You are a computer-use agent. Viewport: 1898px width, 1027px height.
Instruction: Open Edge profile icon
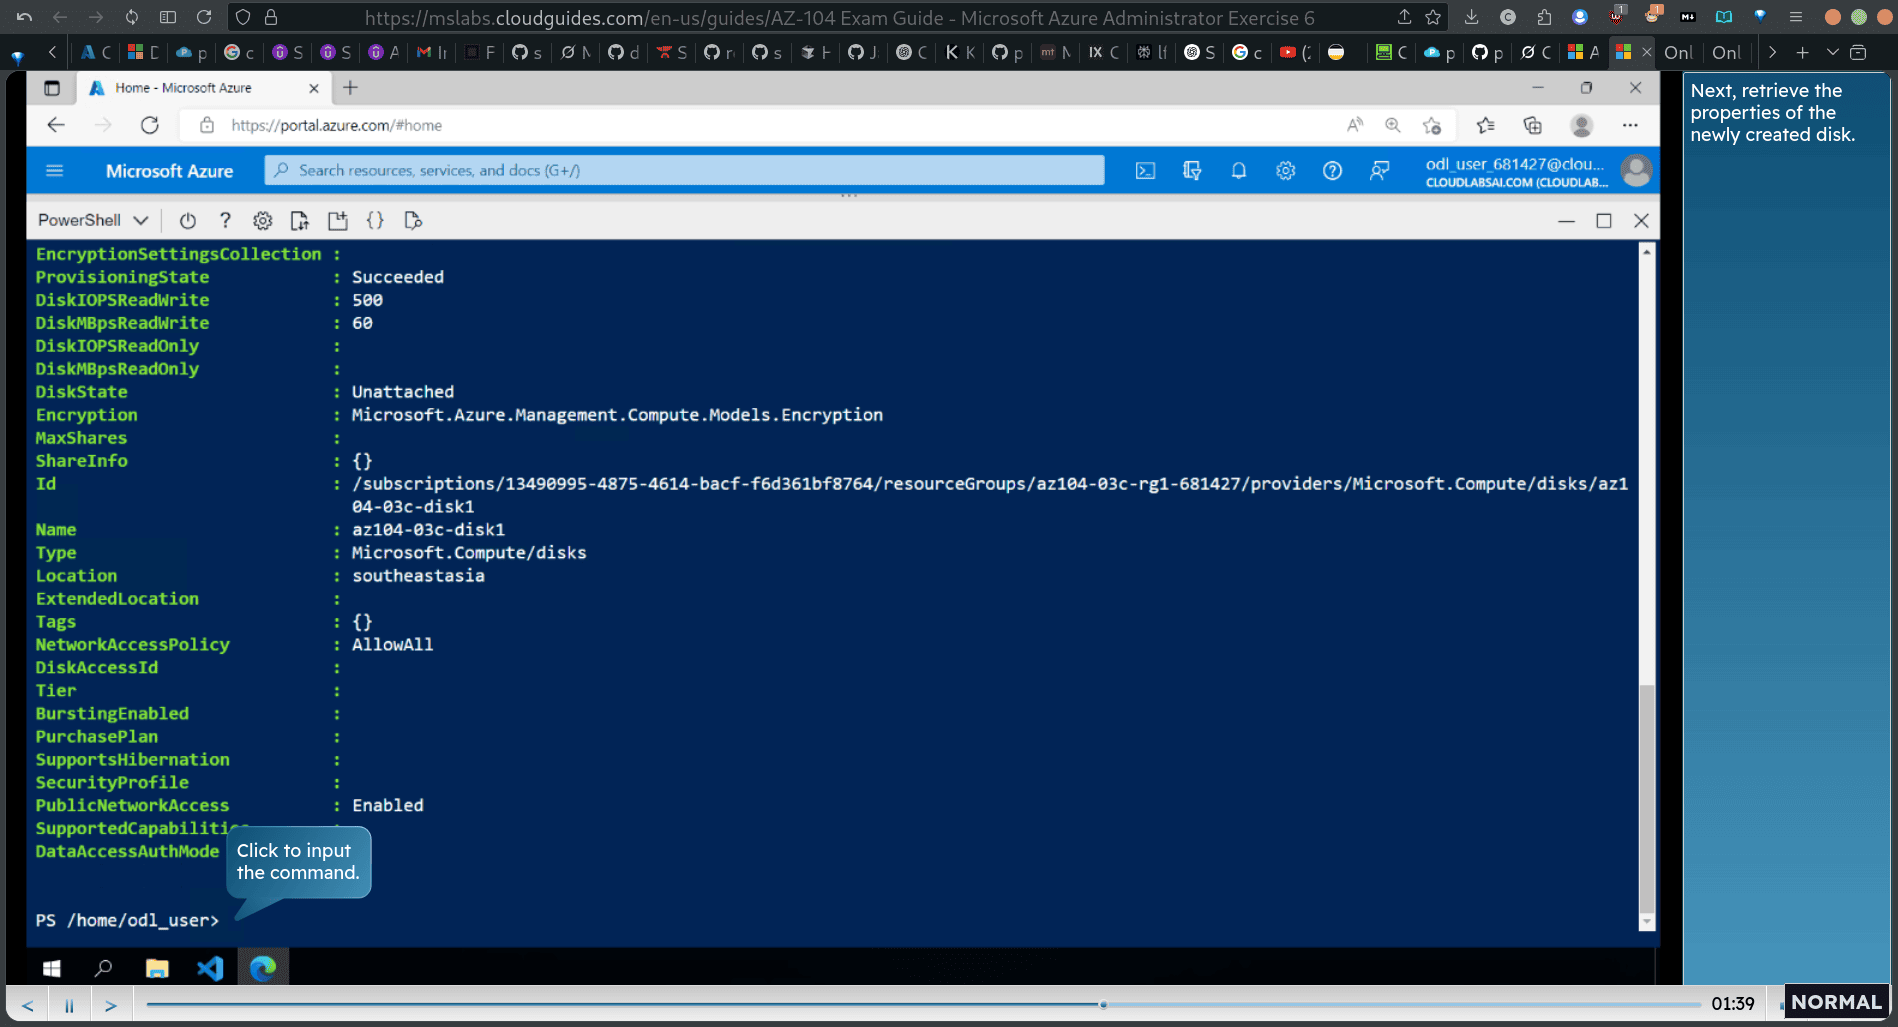[x=1581, y=125]
